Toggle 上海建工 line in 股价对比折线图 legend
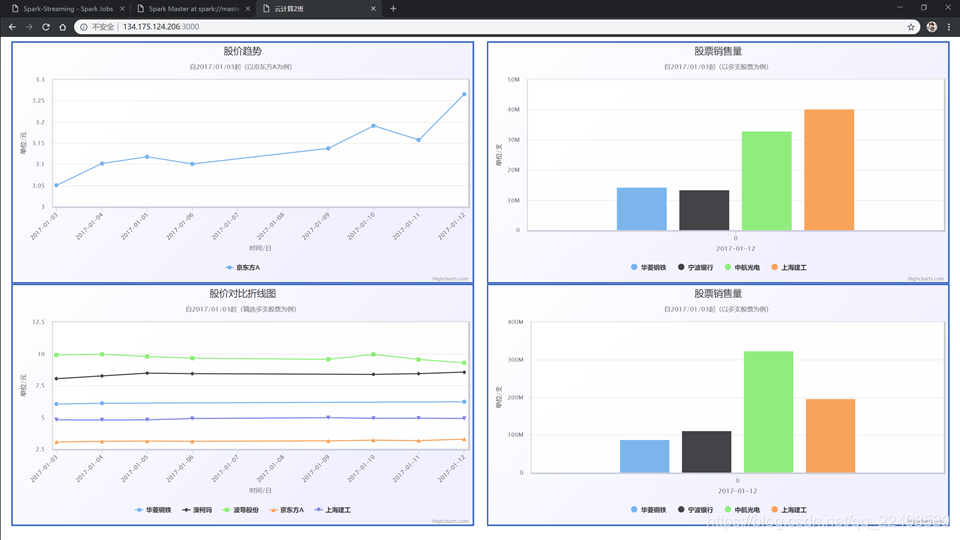The width and height of the screenshot is (960, 540). [x=332, y=510]
